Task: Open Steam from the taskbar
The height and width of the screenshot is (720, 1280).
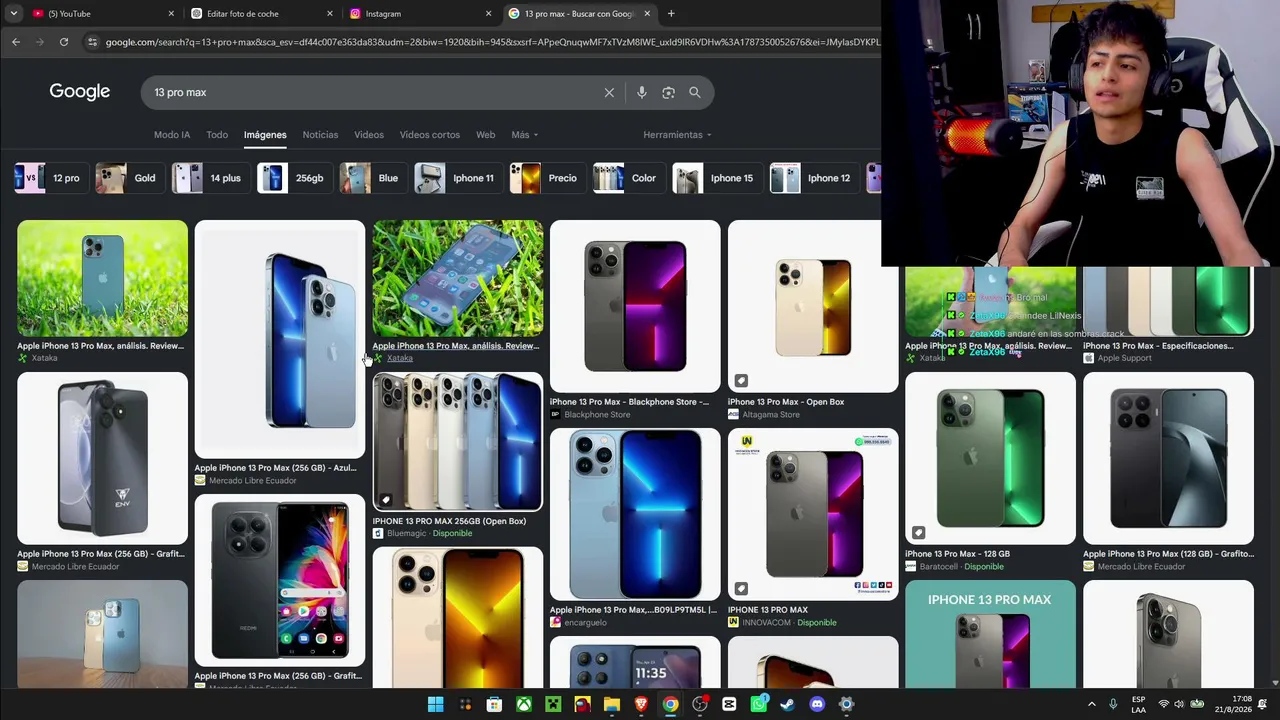Action: (787, 704)
